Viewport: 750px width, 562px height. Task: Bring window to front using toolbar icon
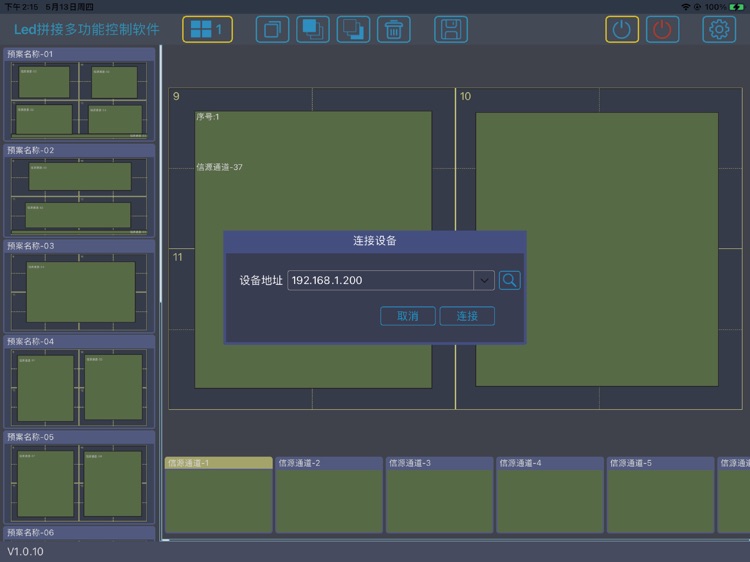pos(312,30)
